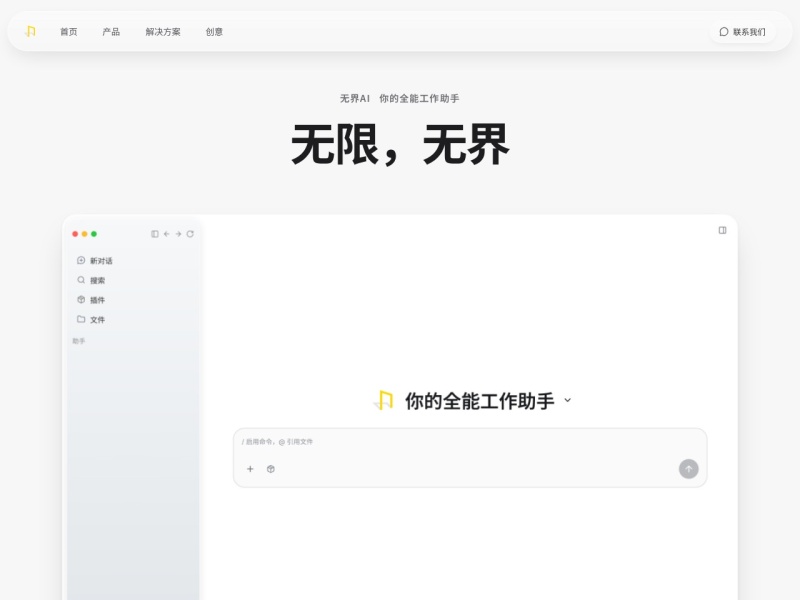
Task: Click the 联系我们 contact button
Action: [x=742, y=32]
